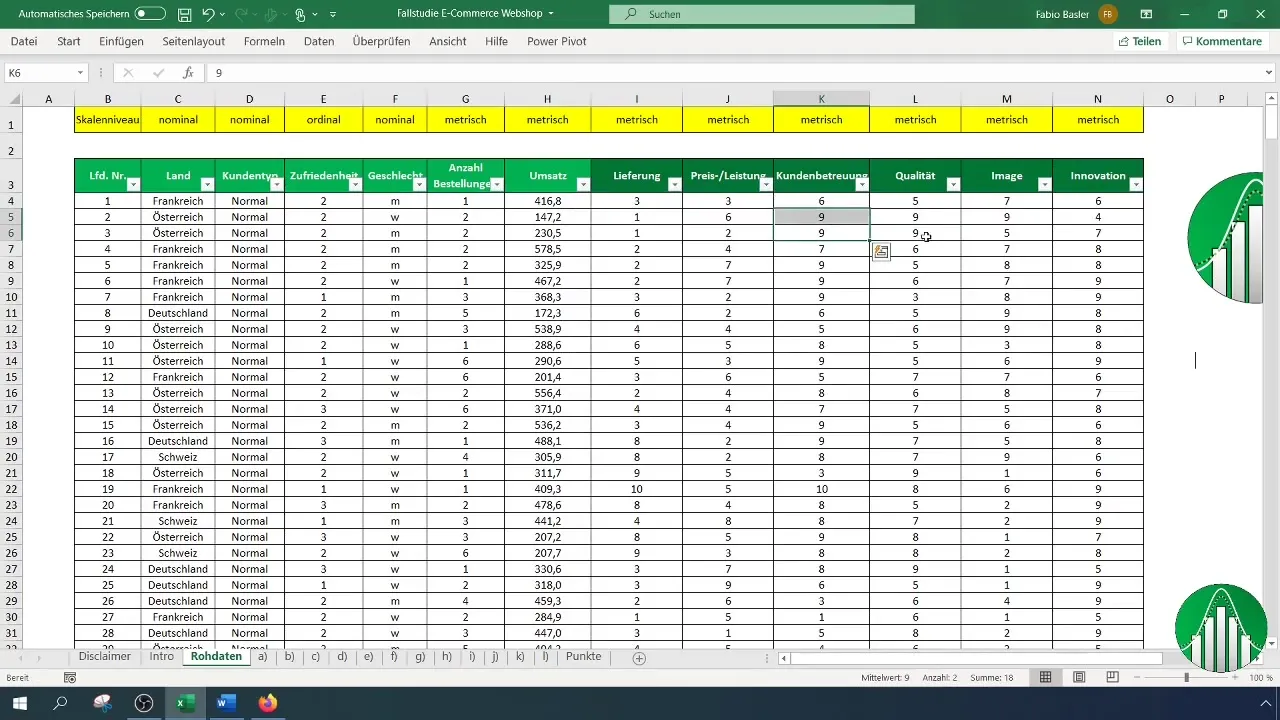Image resolution: width=1280 pixels, height=720 pixels.
Task: Click the Name Box showing K6
Action: point(38,73)
